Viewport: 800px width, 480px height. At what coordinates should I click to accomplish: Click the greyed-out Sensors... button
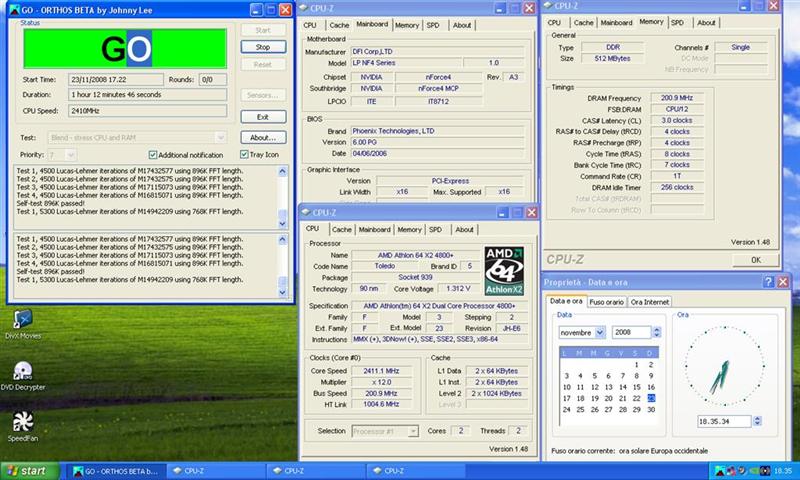[263, 95]
